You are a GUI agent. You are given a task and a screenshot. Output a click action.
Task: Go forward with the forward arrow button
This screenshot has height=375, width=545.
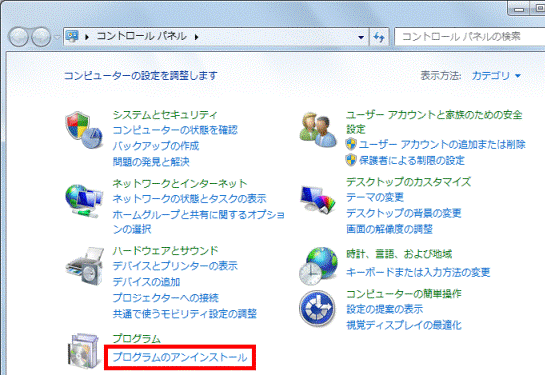[41, 37]
